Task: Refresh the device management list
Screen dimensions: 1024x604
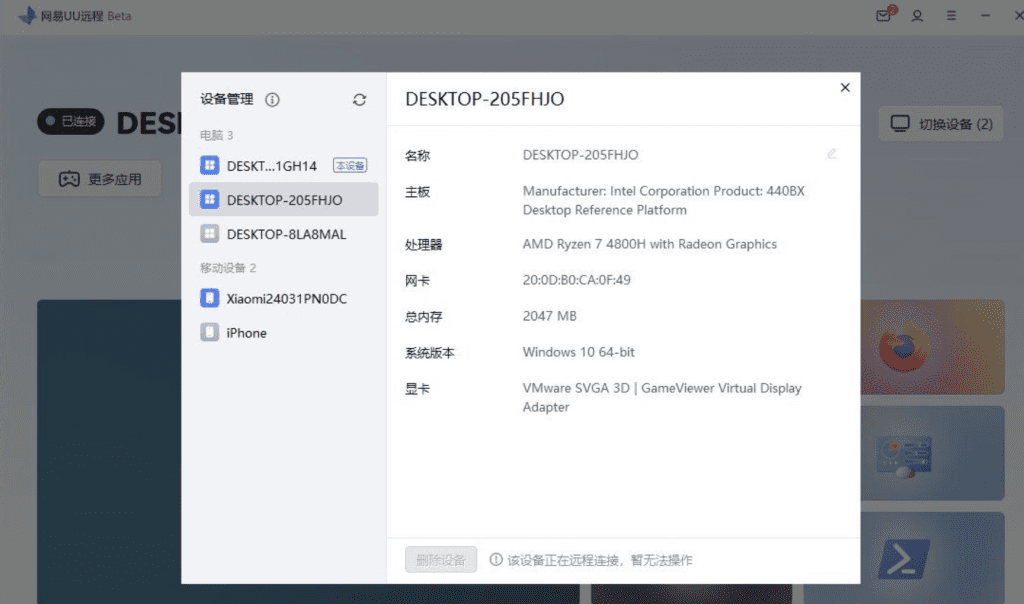Action: pos(359,99)
